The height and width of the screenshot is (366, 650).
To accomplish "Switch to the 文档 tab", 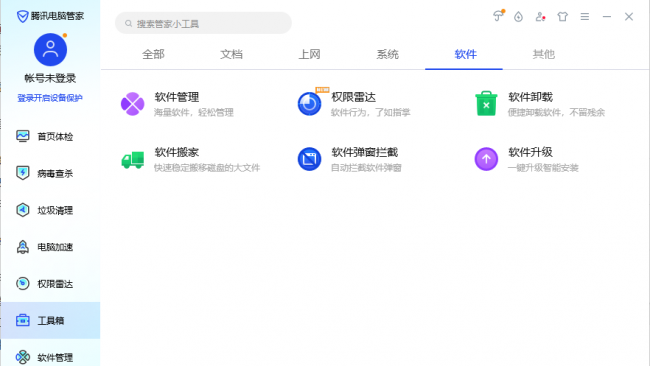I will (231, 54).
